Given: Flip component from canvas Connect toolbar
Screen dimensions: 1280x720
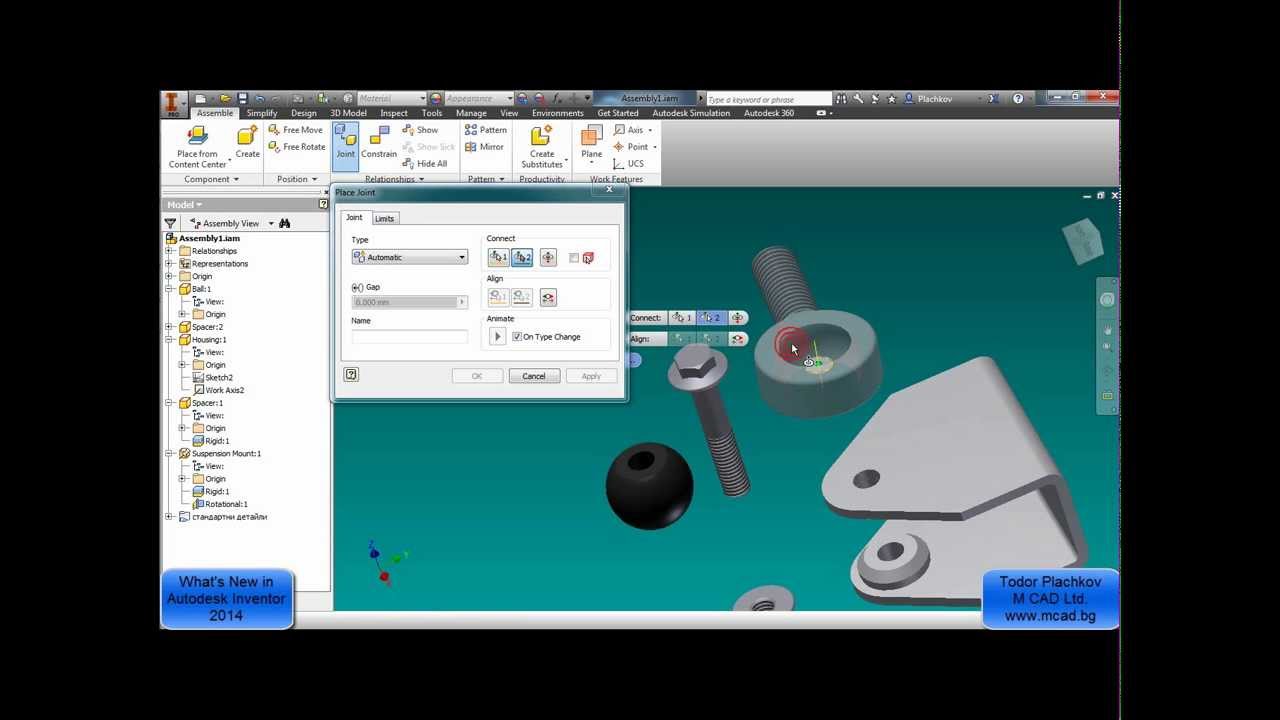Looking at the screenshot, I should tap(737, 318).
